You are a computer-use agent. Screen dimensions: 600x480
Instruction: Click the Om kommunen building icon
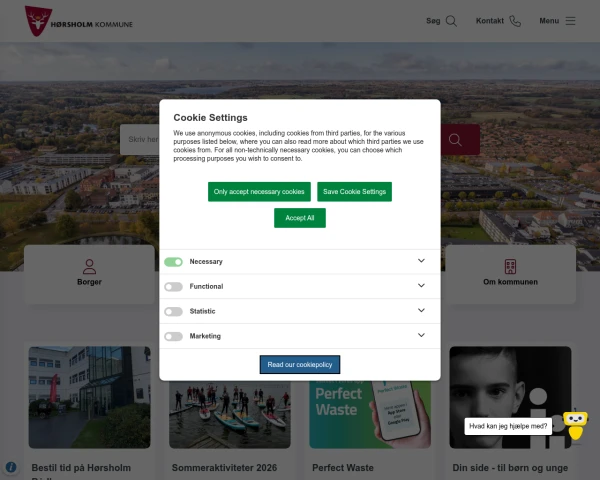click(510, 267)
